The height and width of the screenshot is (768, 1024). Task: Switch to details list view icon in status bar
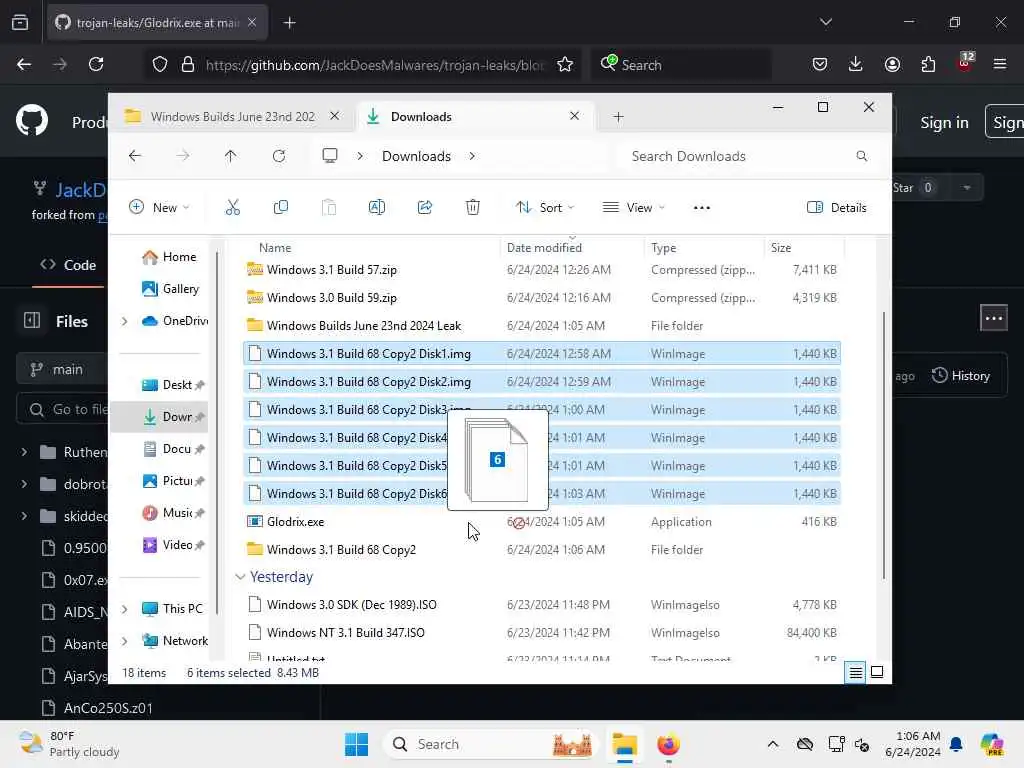pyautogui.click(x=856, y=672)
